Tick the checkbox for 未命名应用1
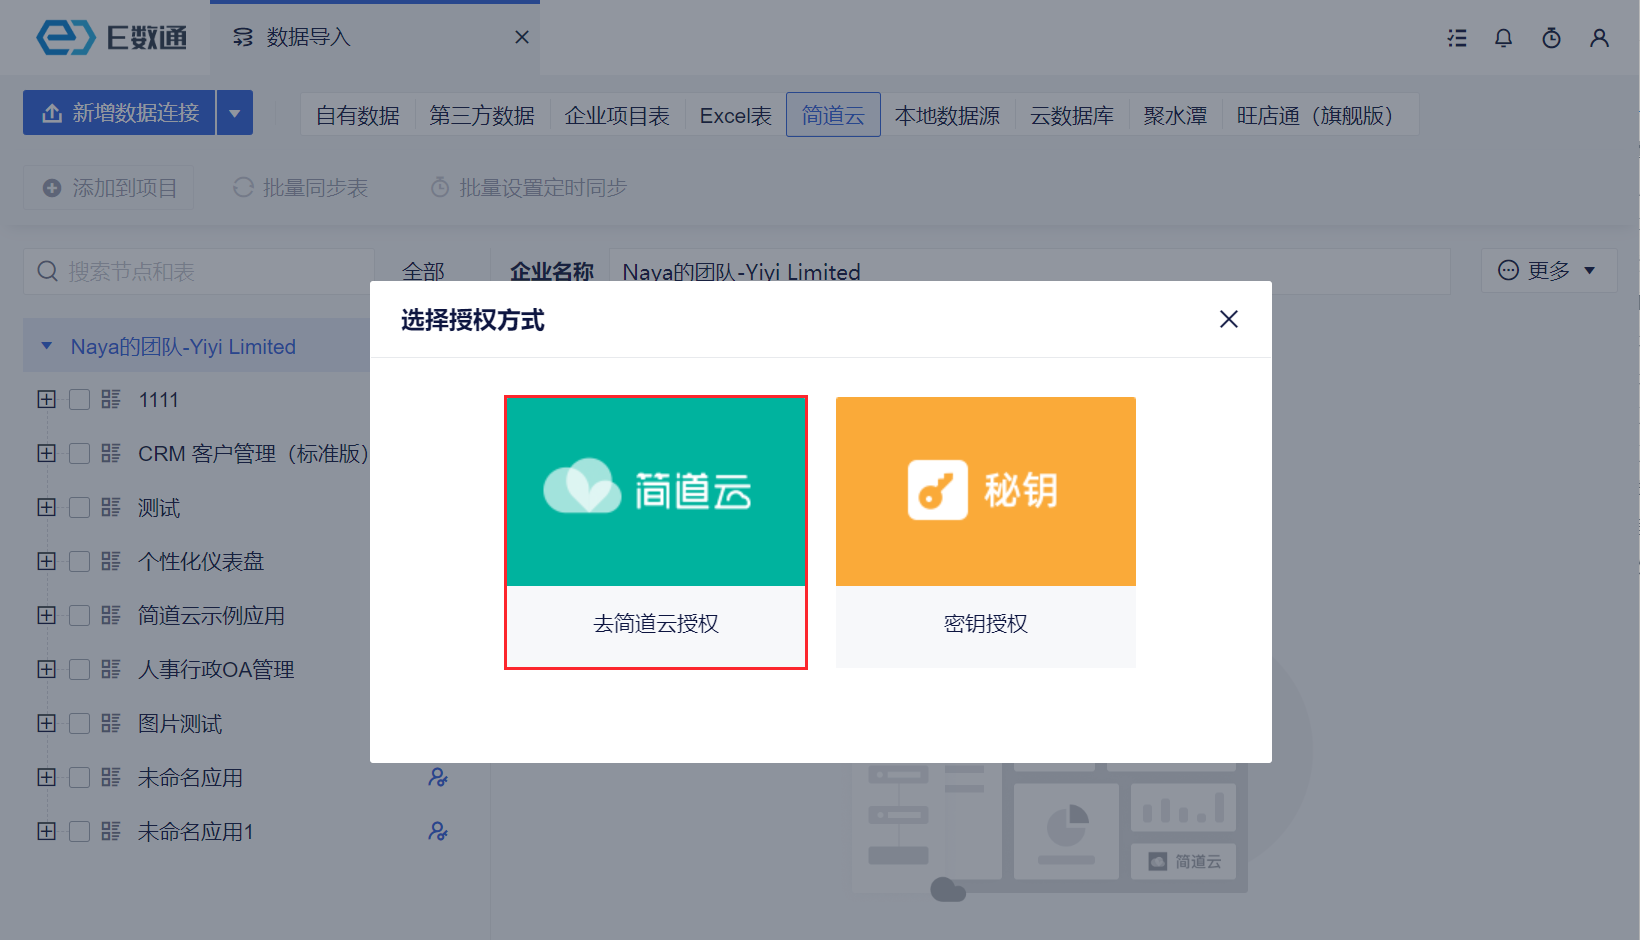The image size is (1640, 940). click(x=79, y=831)
